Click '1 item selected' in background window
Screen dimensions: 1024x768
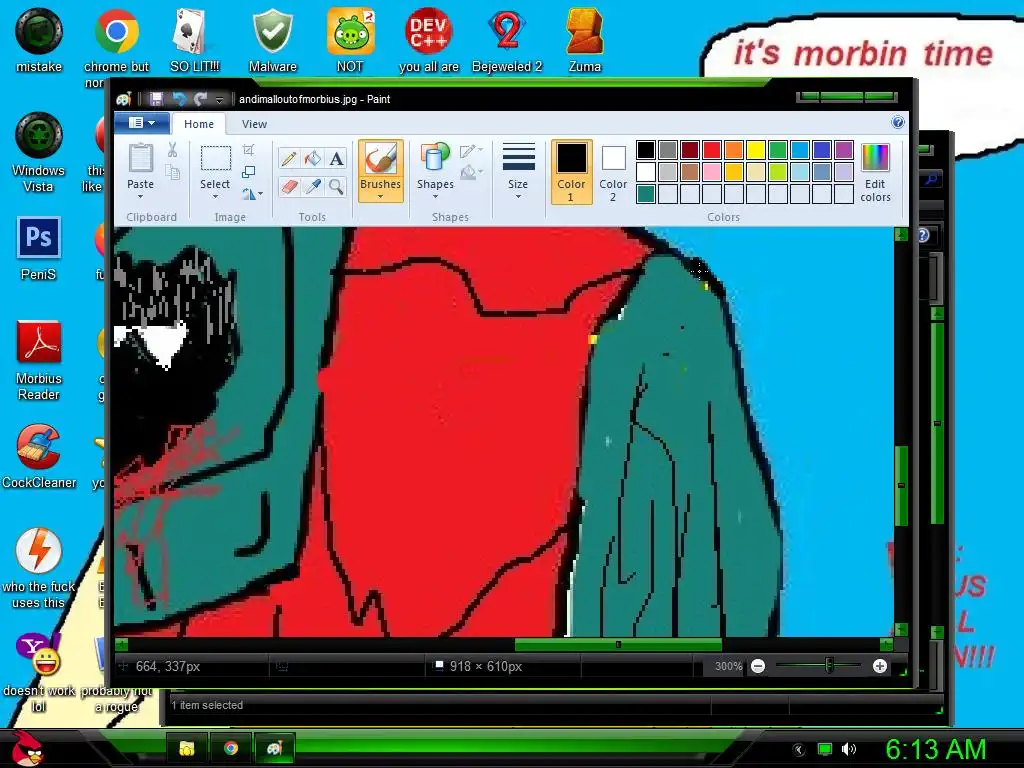pyautogui.click(x=207, y=705)
